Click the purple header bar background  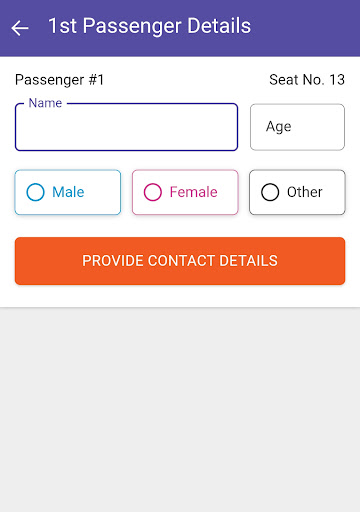300,28
